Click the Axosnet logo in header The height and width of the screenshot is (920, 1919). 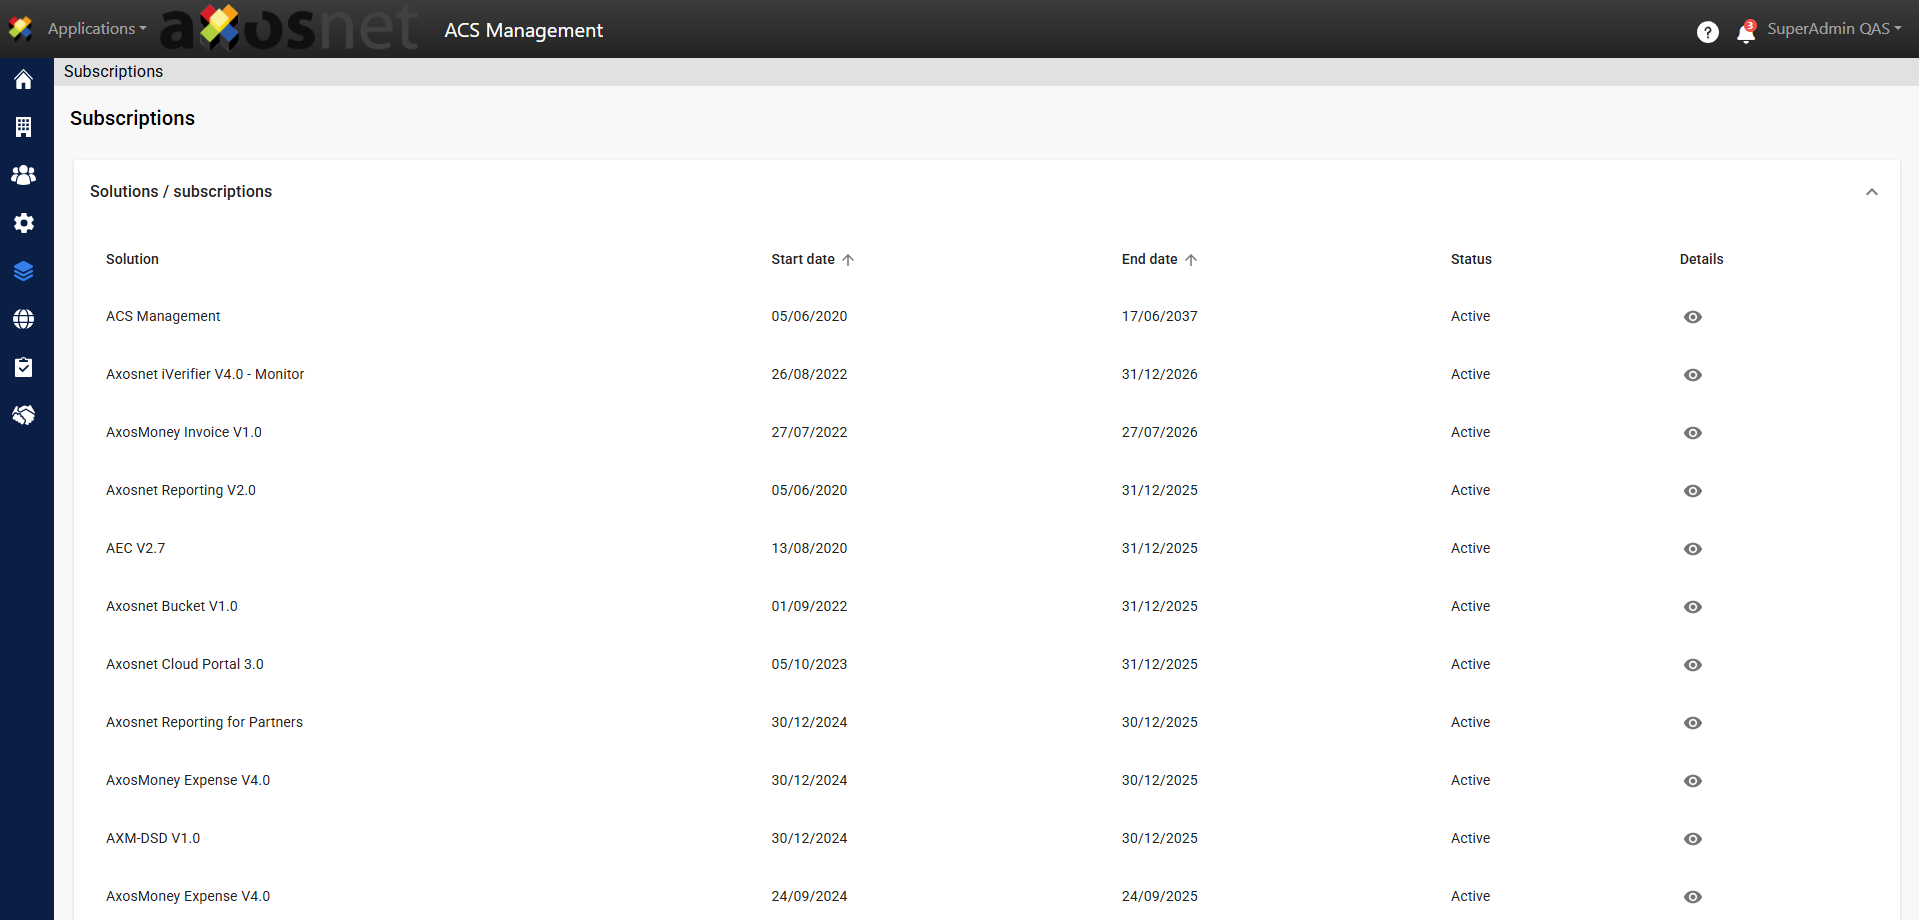[289, 28]
